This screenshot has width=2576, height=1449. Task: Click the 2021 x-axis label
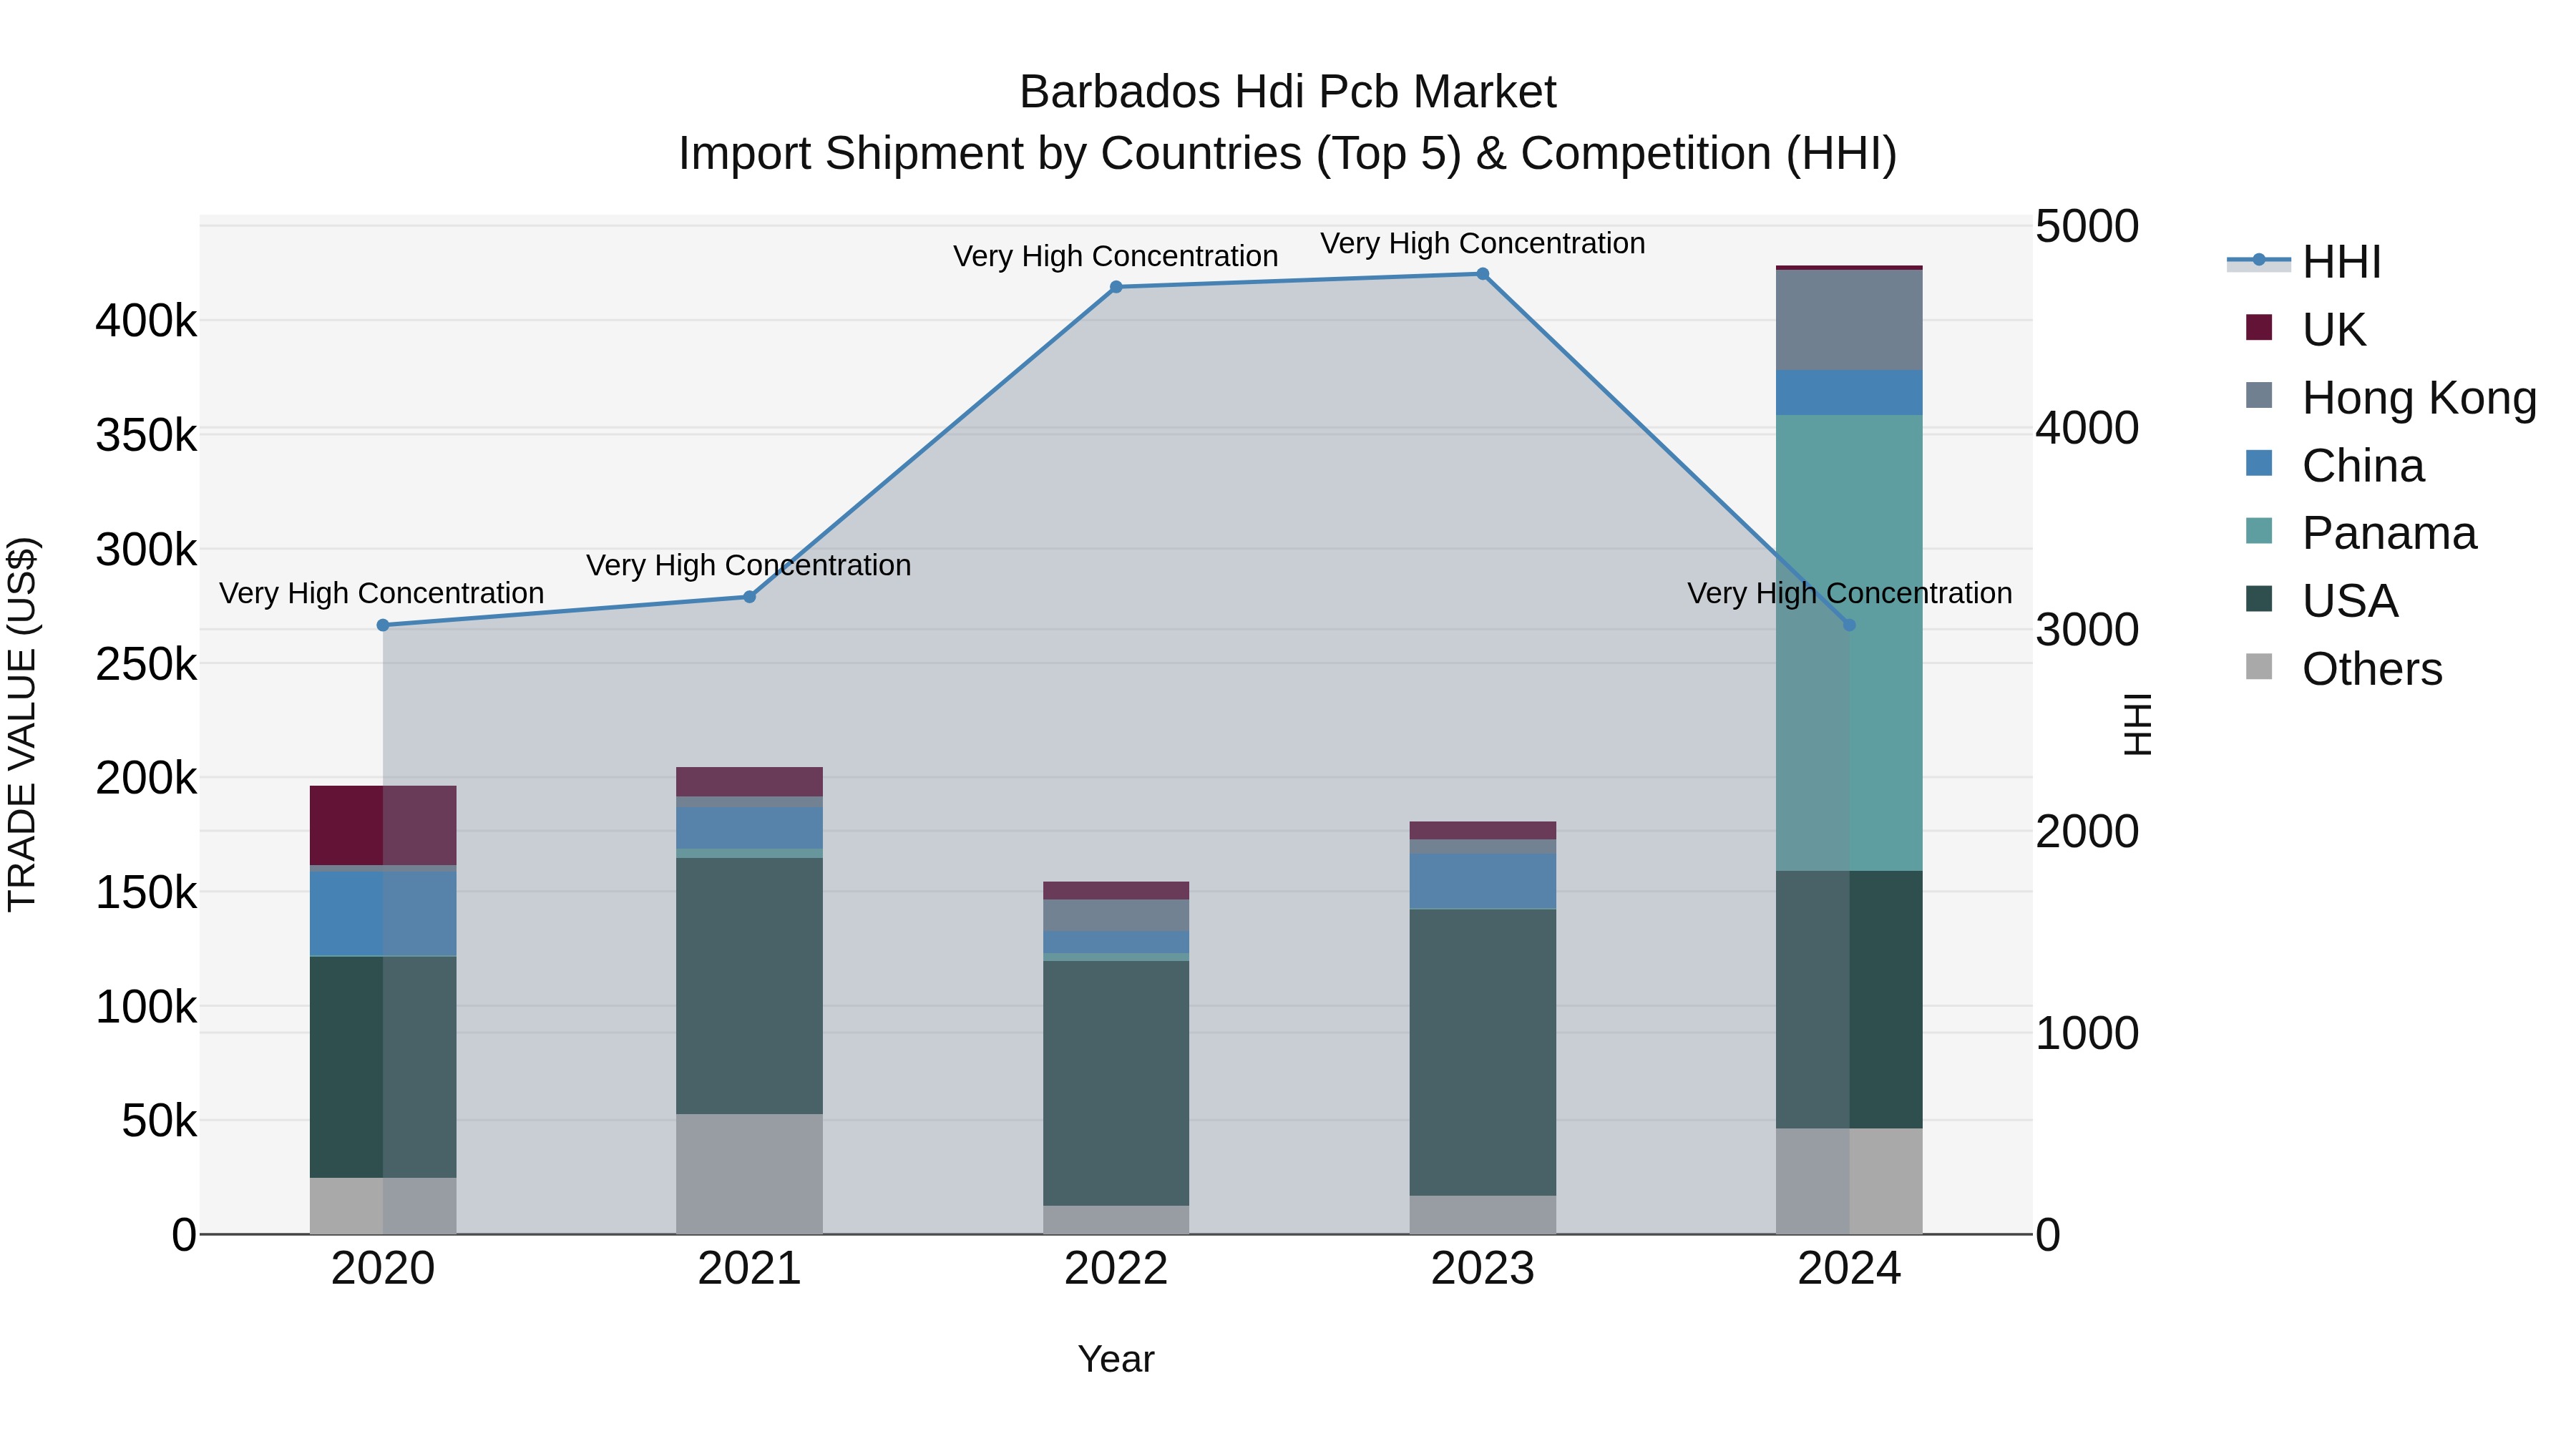pyautogui.click(x=750, y=1269)
